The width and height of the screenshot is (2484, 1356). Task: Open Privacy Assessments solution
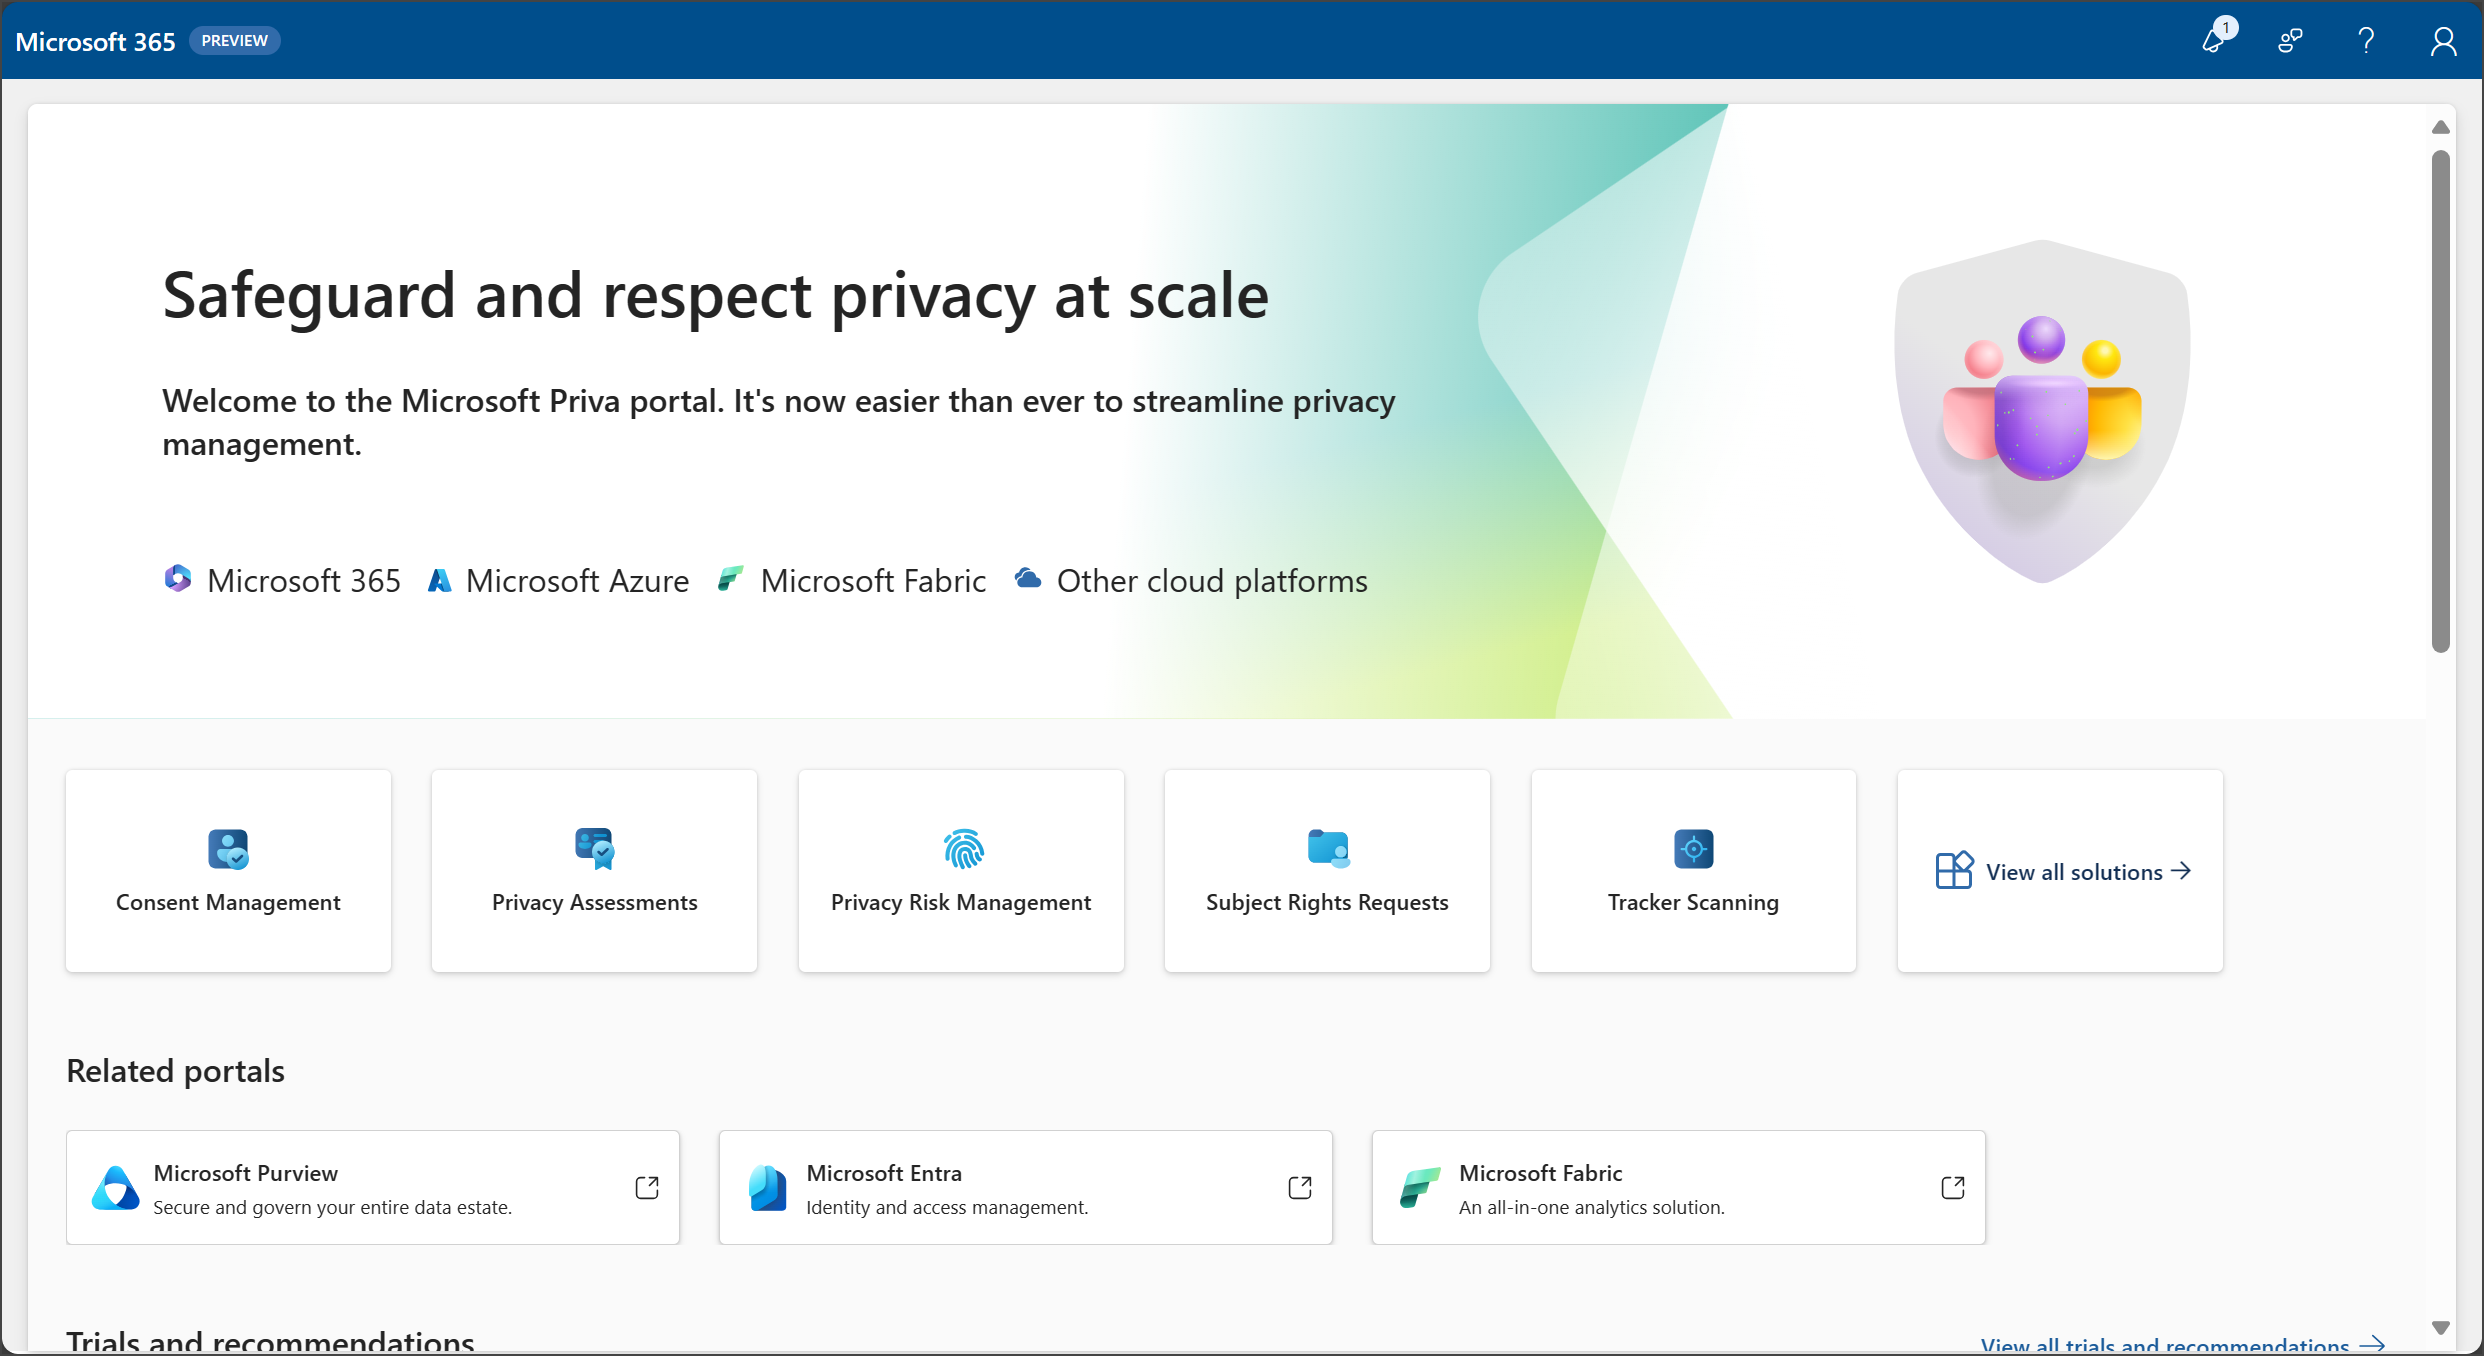(x=594, y=870)
